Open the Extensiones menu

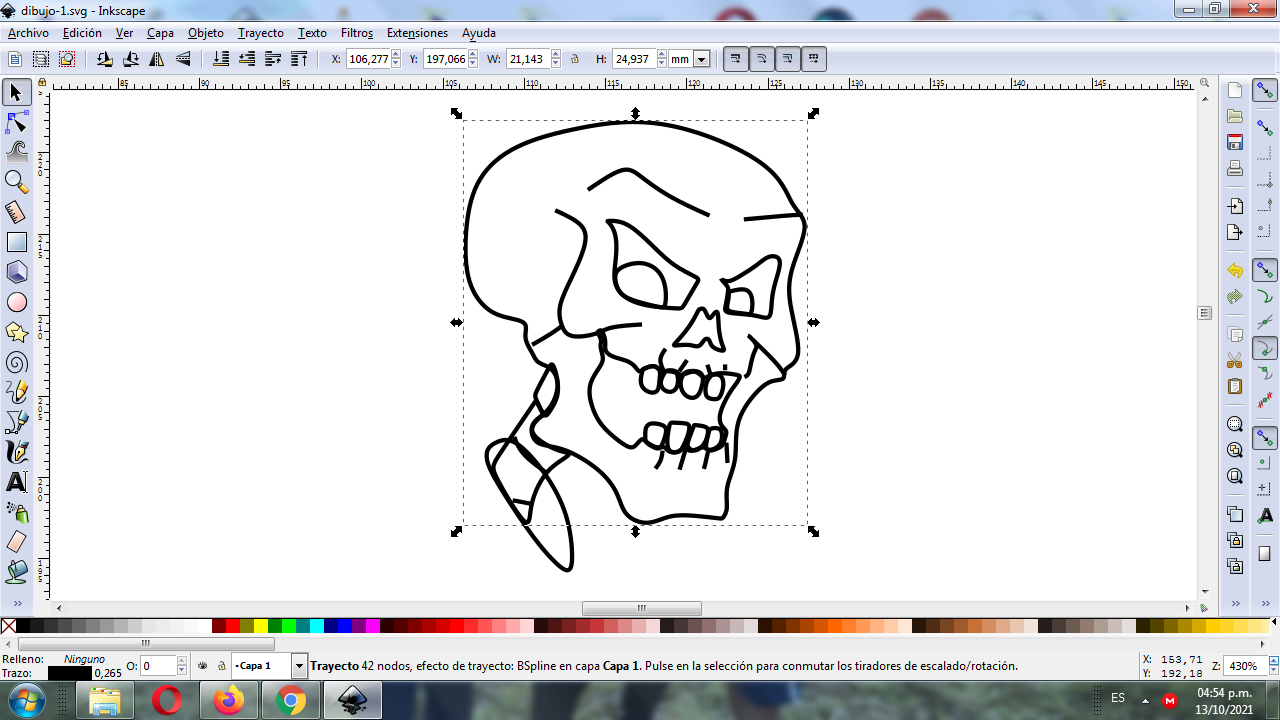point(417,33)
